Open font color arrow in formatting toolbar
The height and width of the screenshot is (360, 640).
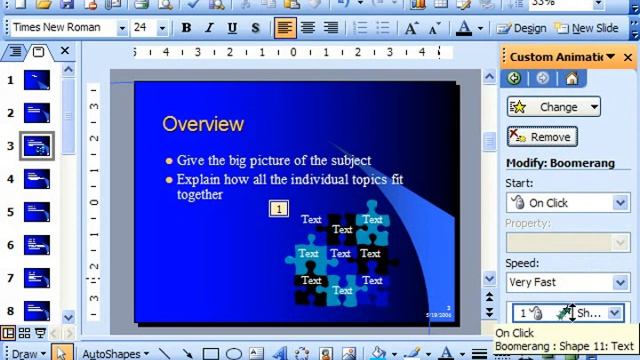click(x=480, y=28)
